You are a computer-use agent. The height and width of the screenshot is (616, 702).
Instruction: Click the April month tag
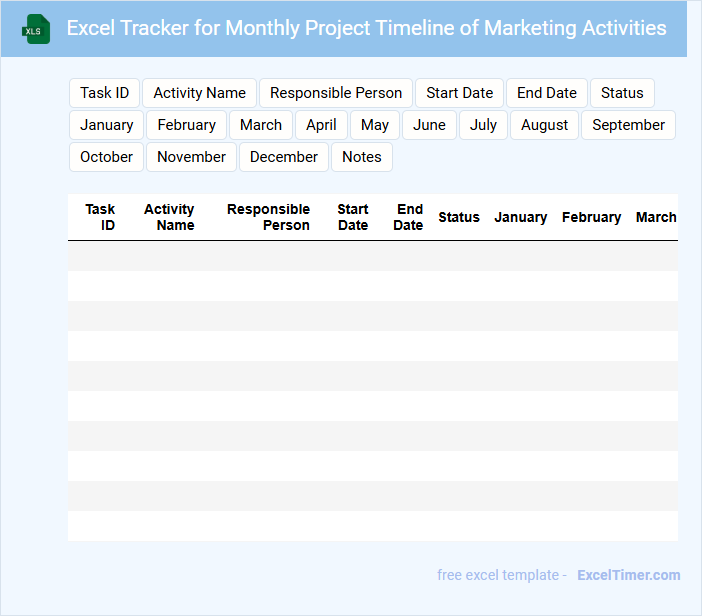click(321, 125)
